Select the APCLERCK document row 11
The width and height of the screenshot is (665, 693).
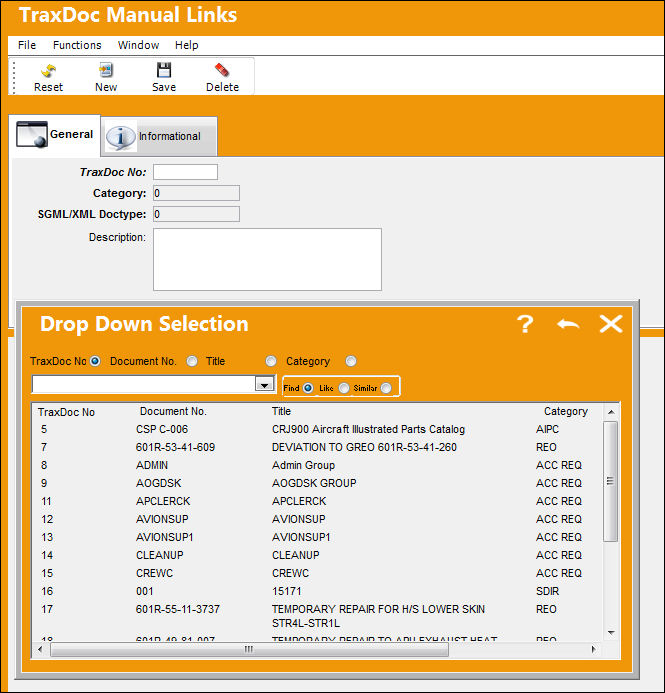click(317, 501)
